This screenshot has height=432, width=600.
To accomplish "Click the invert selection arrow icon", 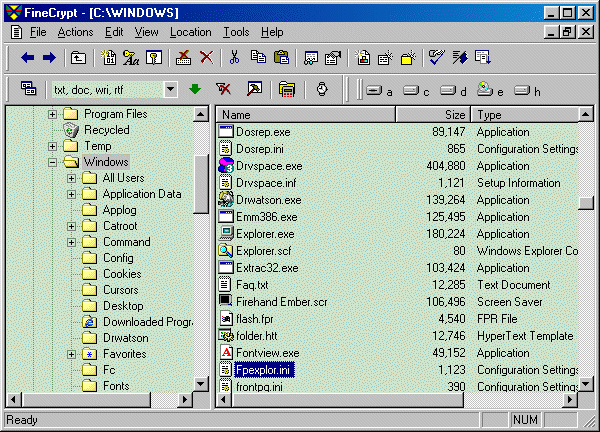I will [460, 57].
